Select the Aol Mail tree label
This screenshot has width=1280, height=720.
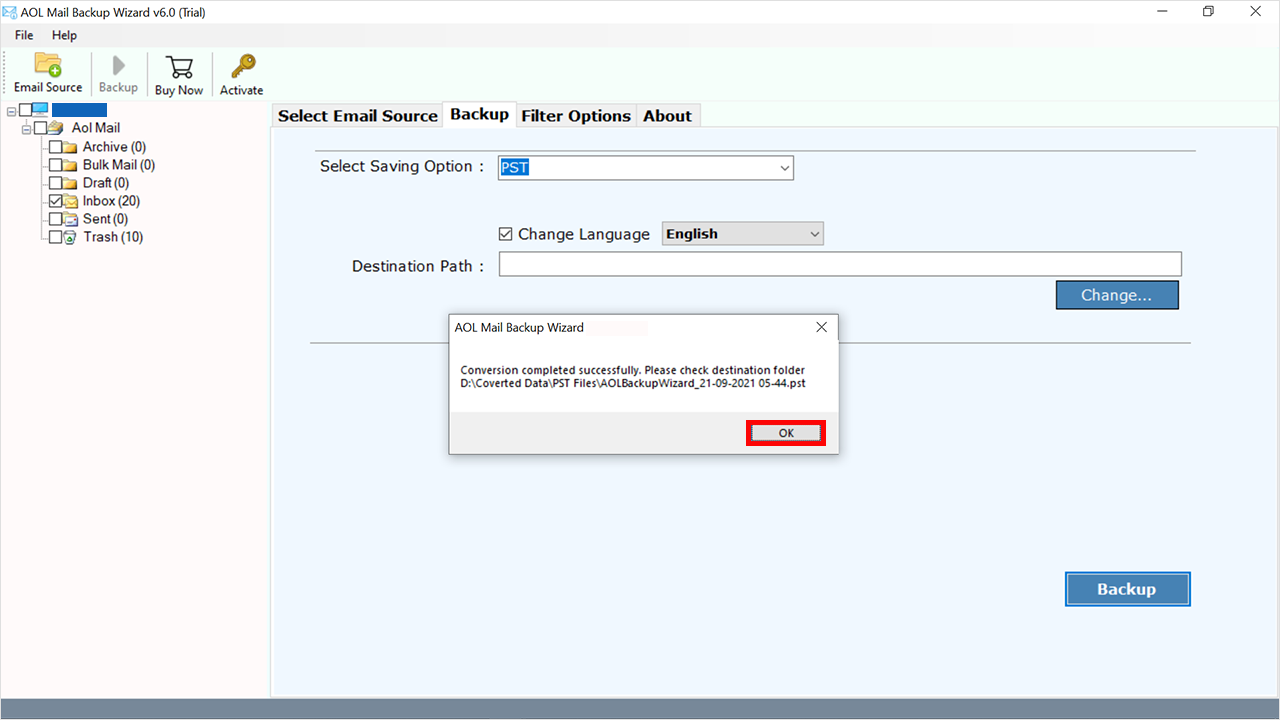click(x=96, y=128)
